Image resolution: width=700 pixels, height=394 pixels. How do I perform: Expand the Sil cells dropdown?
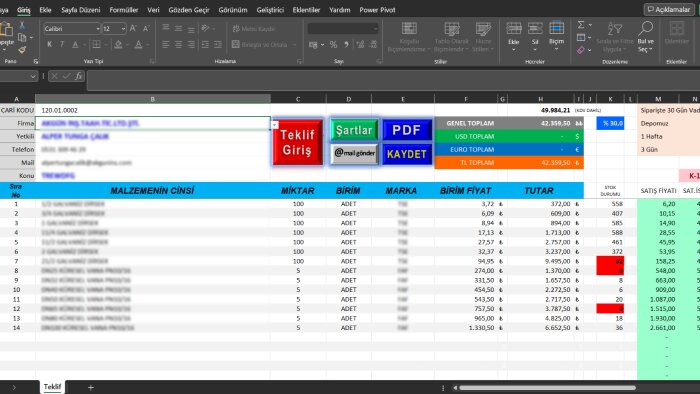click(535, 50)
